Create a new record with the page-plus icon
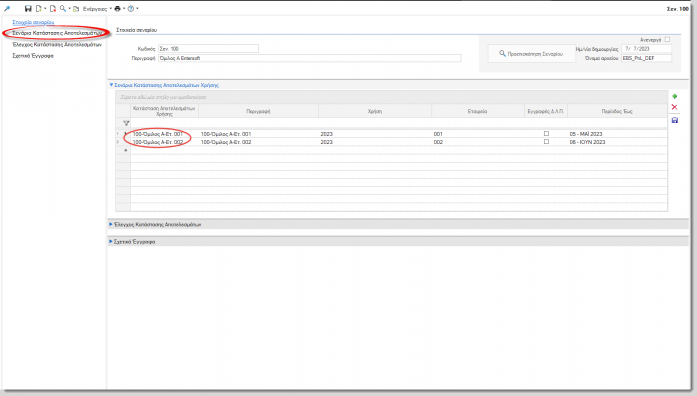 (x=39, y=8)
